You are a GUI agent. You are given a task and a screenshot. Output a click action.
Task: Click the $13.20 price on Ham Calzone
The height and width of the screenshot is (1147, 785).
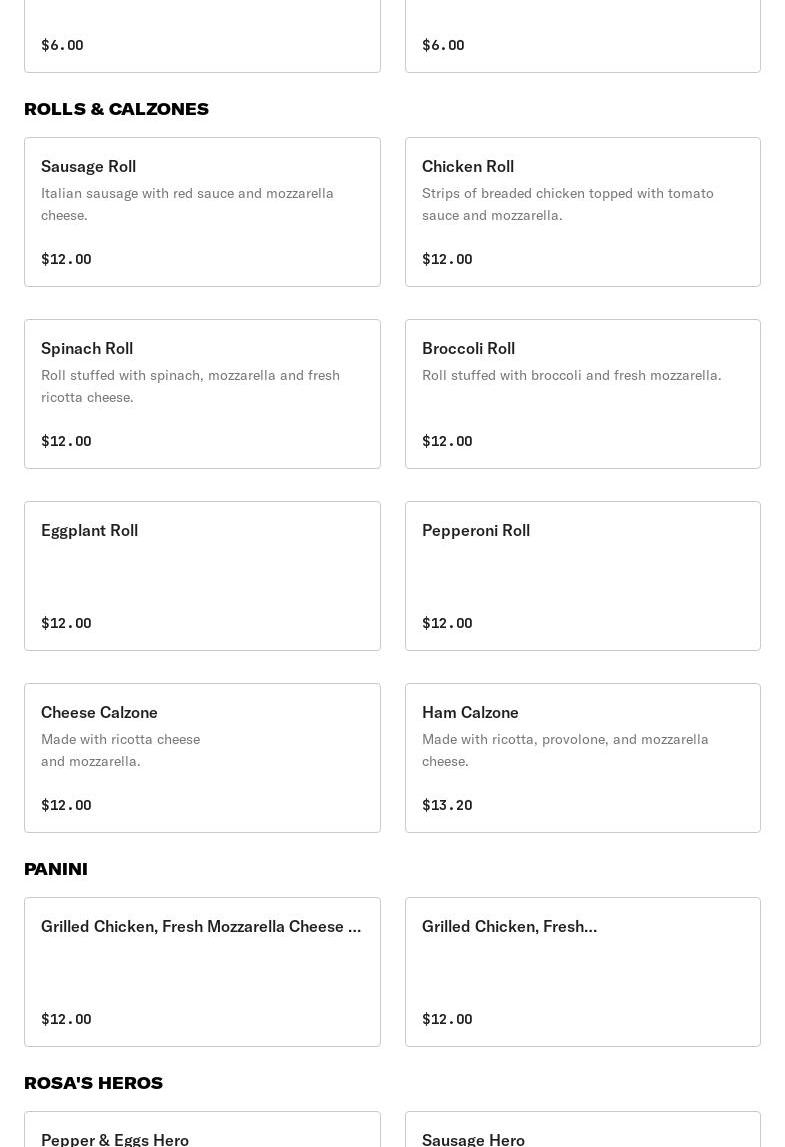pyautogui.click(x=447, y=805)
